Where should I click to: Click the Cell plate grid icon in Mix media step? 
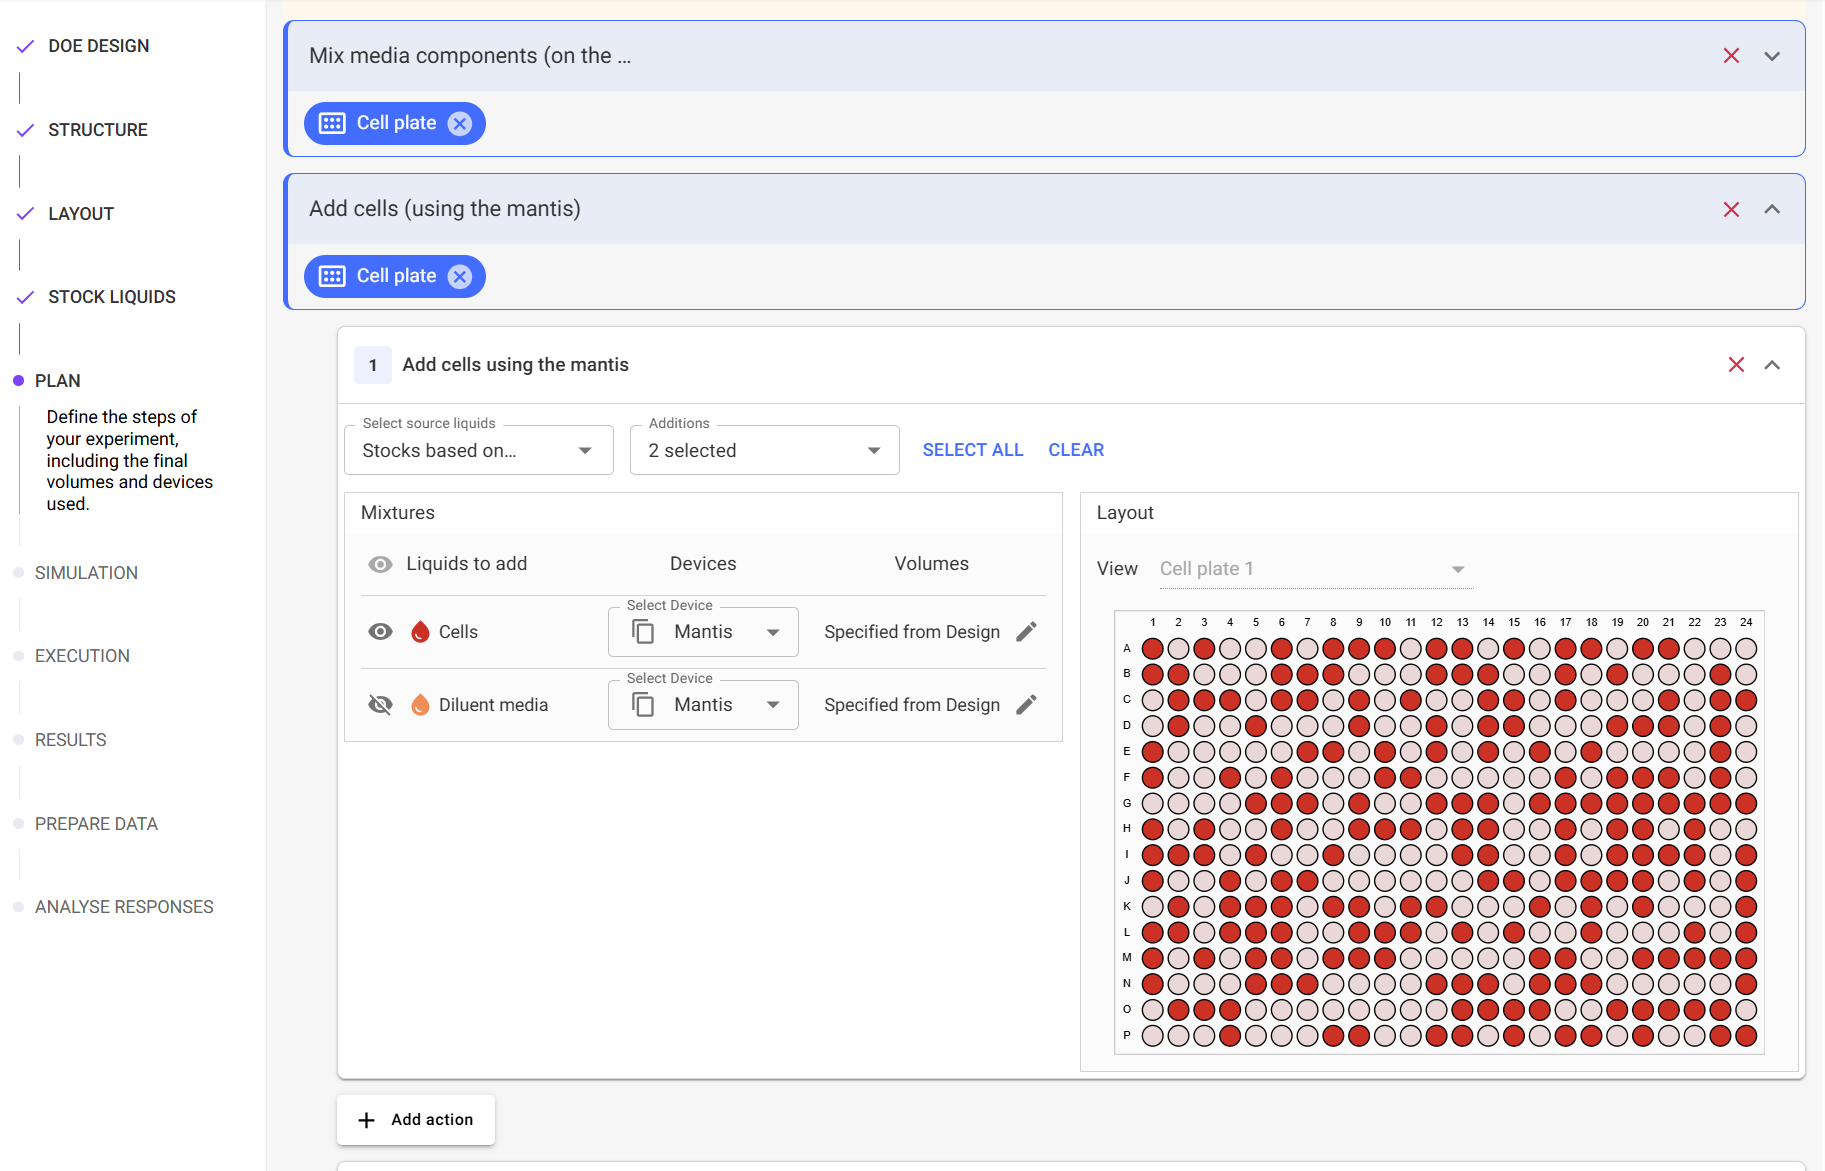pyautogui.click(x=331, y=123)
